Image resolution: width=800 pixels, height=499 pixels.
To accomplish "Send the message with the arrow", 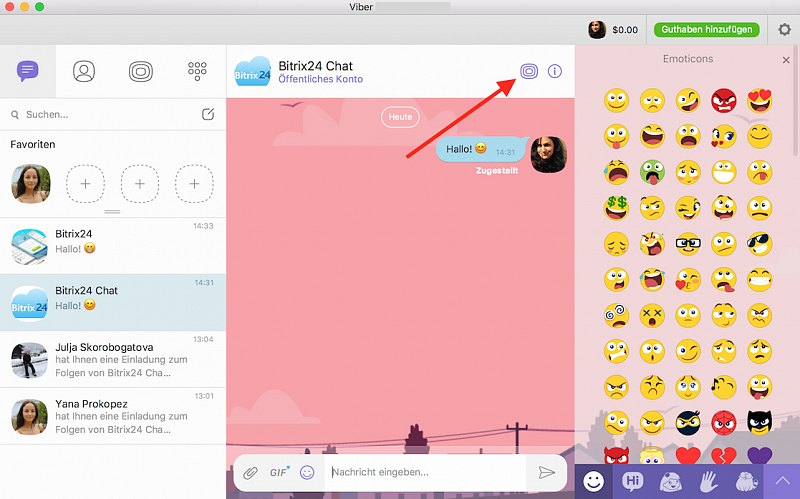I will 546,472.
